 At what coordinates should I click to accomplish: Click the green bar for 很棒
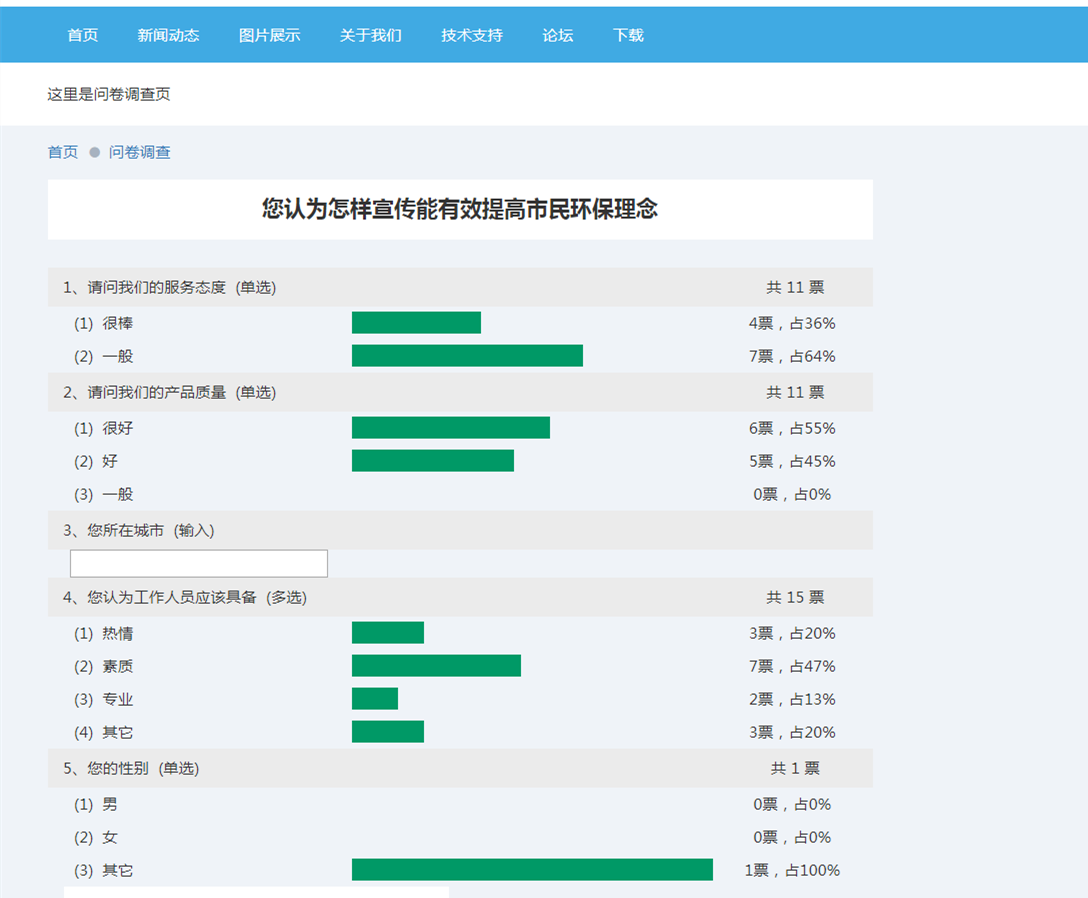coord(416,323)
